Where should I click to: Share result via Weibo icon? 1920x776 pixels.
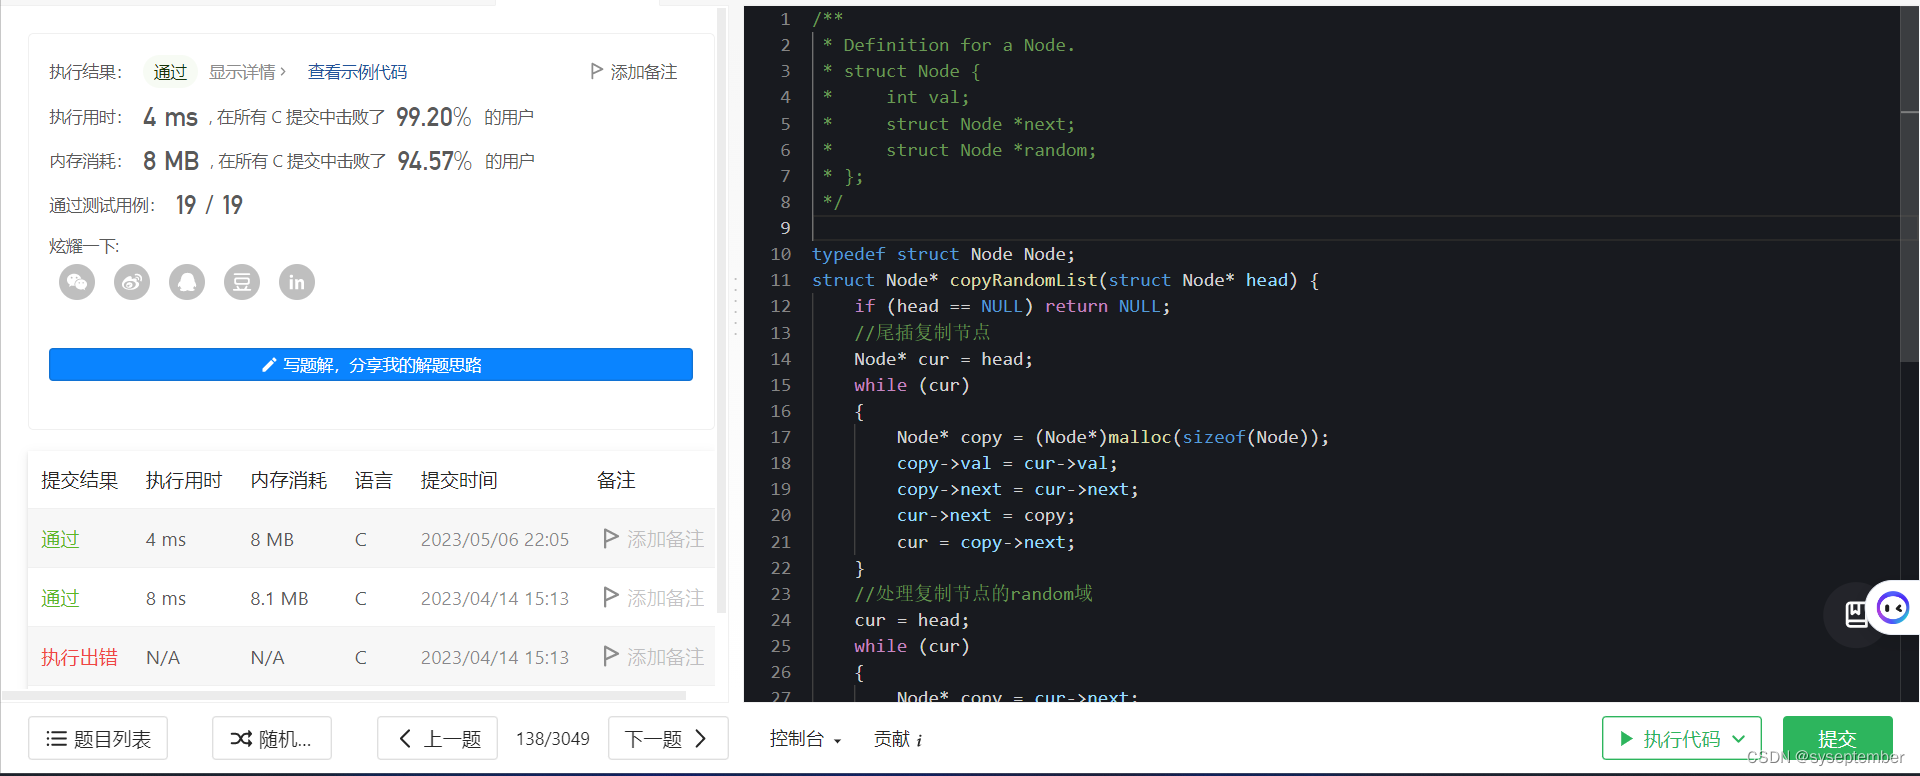pos(132,282)
